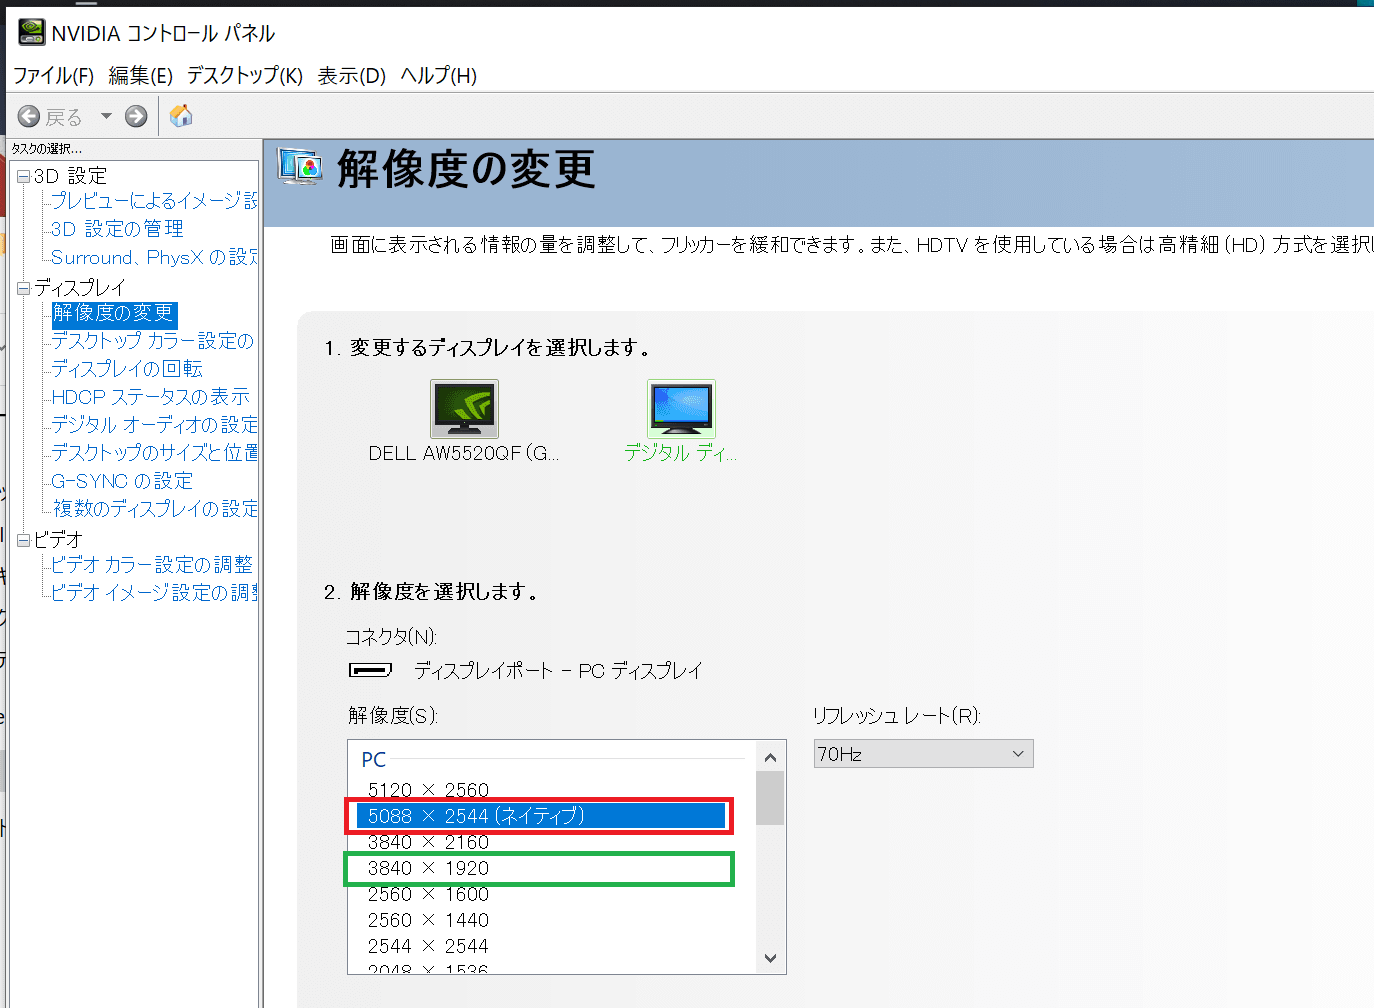Screen dimensions: 1374x1008
Task: Open the 70Hz refresh rate dropdown
Action: pyautogui.click(x=923, y=754)
